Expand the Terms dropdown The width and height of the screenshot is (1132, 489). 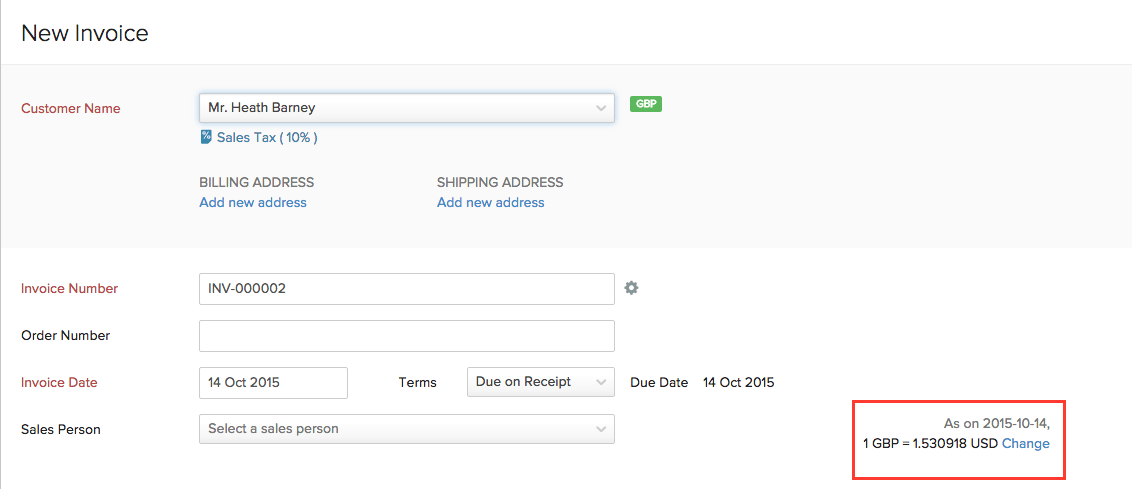click(x=541, y=382)
